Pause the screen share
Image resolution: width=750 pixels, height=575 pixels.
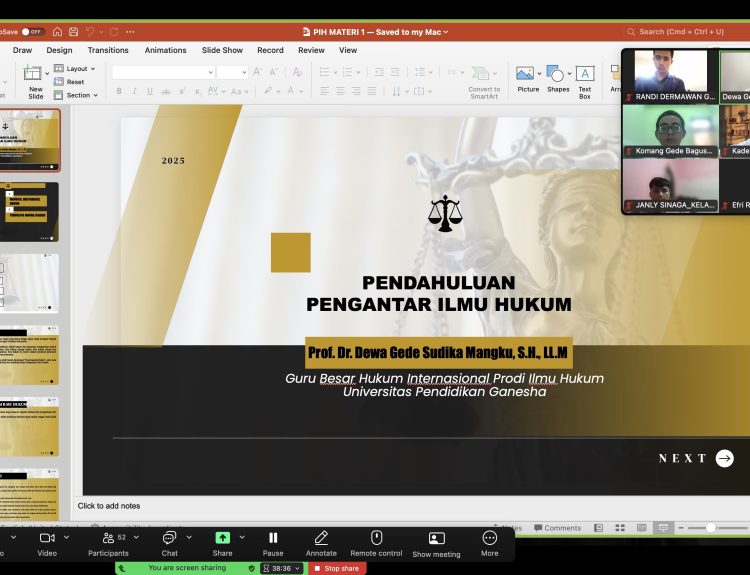273,542
